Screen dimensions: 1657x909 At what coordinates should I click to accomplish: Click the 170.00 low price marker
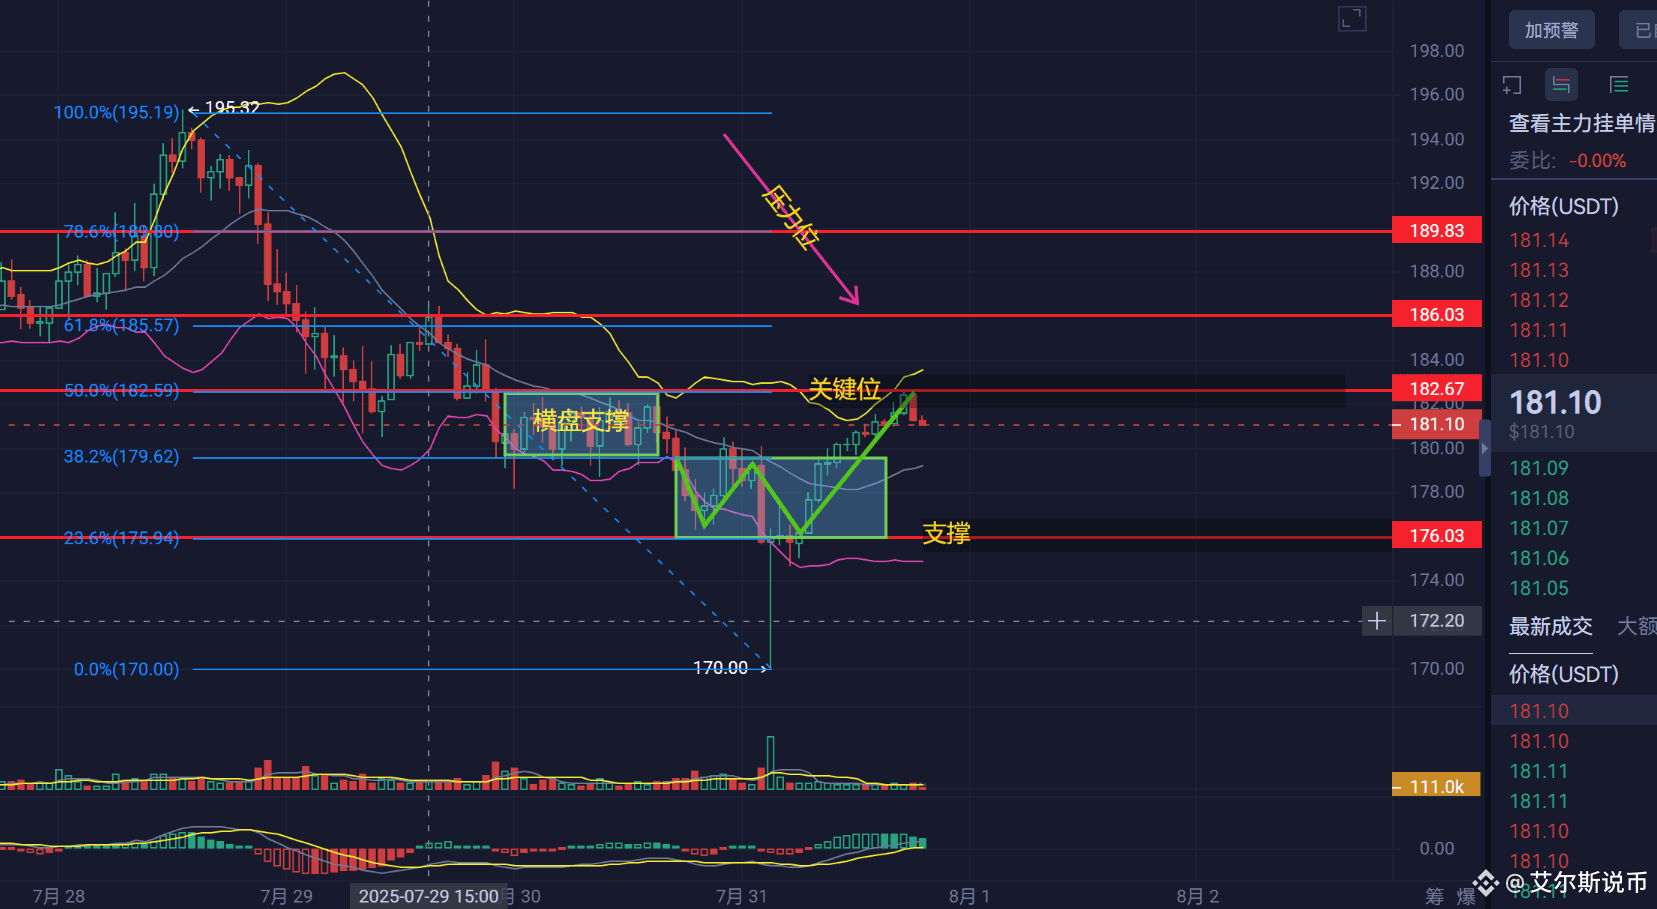pos(720,667)
